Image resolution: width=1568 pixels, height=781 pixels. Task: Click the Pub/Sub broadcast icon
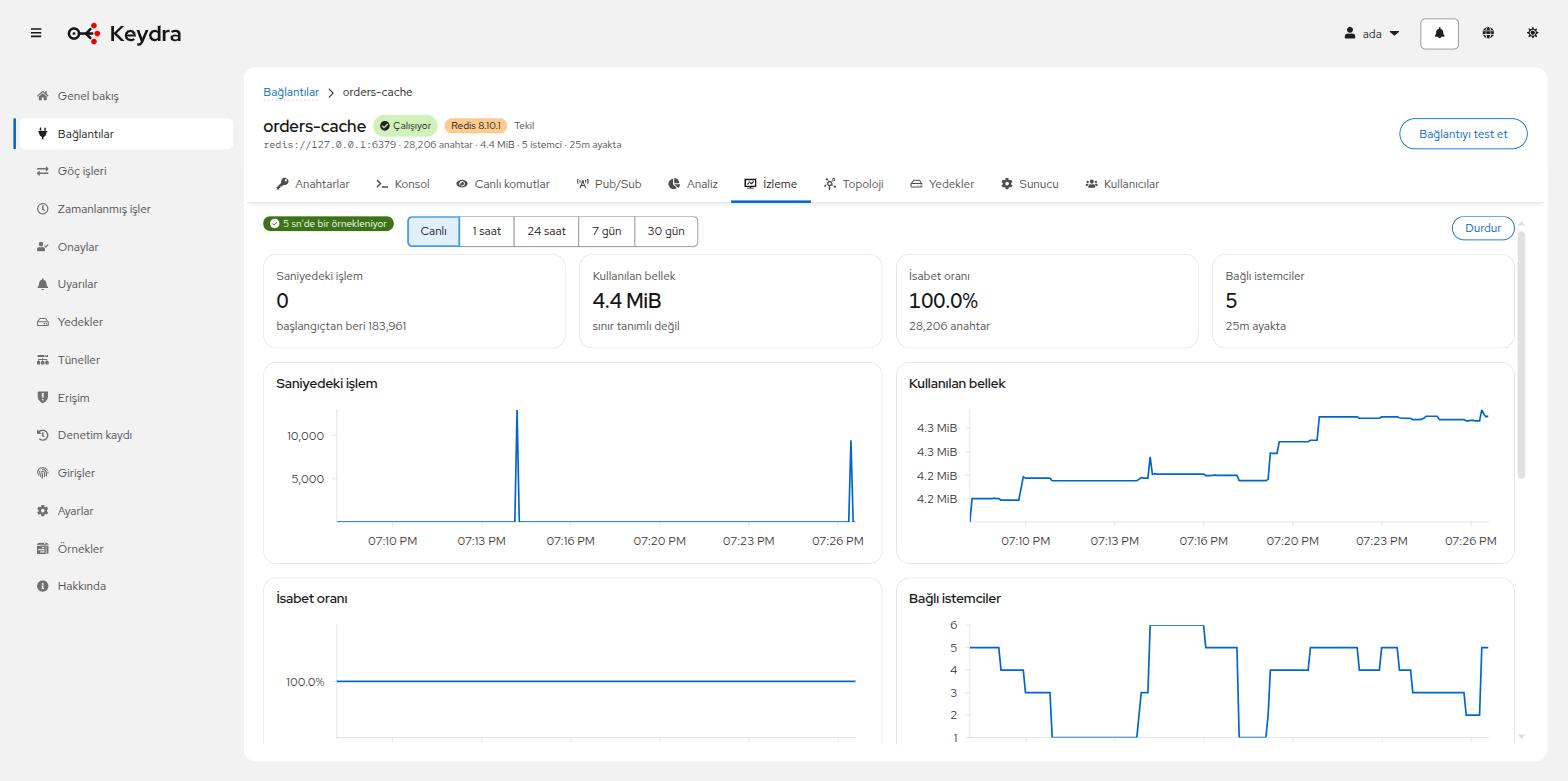point(583,184)
